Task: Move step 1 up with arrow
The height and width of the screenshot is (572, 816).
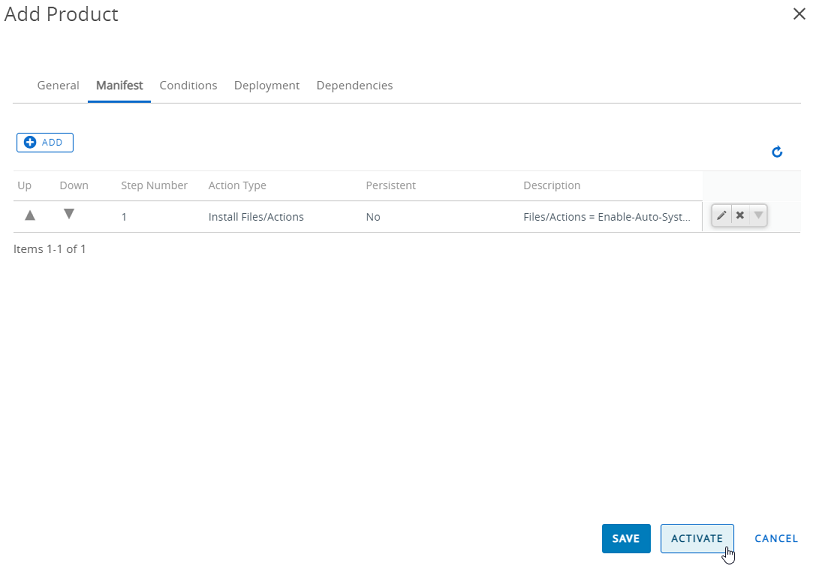Action: (30, 215)
